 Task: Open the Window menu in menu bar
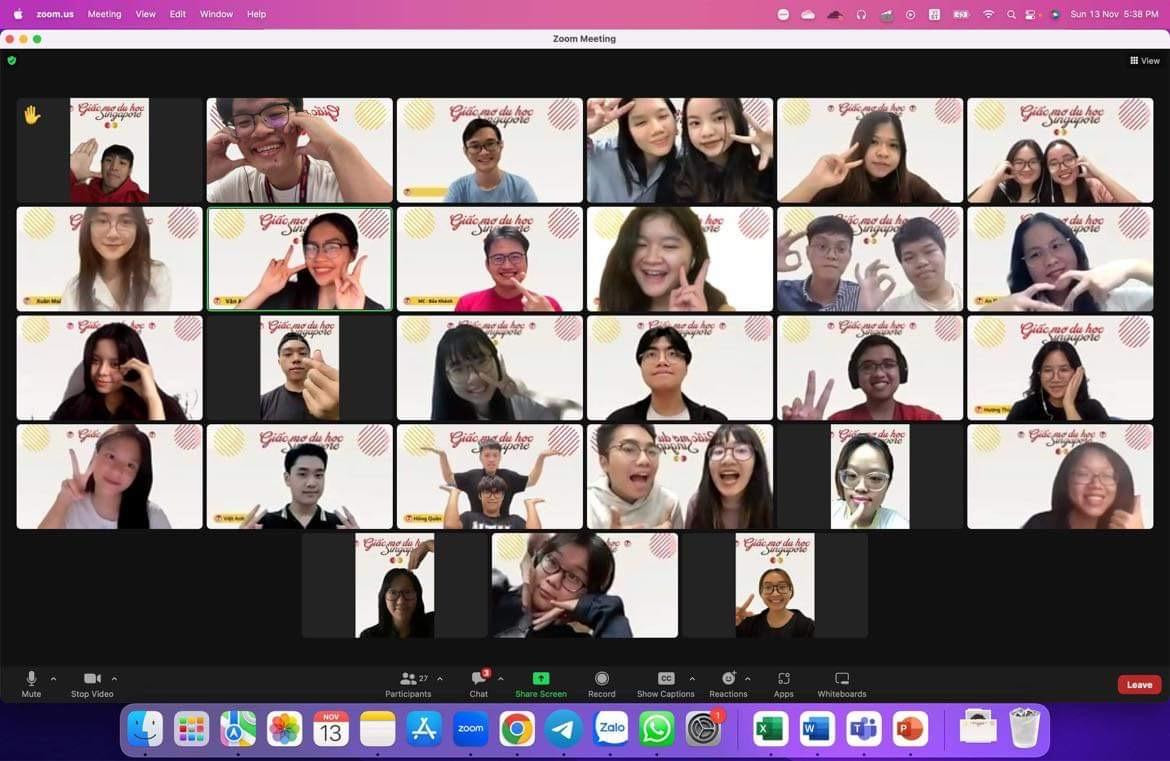[216, 14]
